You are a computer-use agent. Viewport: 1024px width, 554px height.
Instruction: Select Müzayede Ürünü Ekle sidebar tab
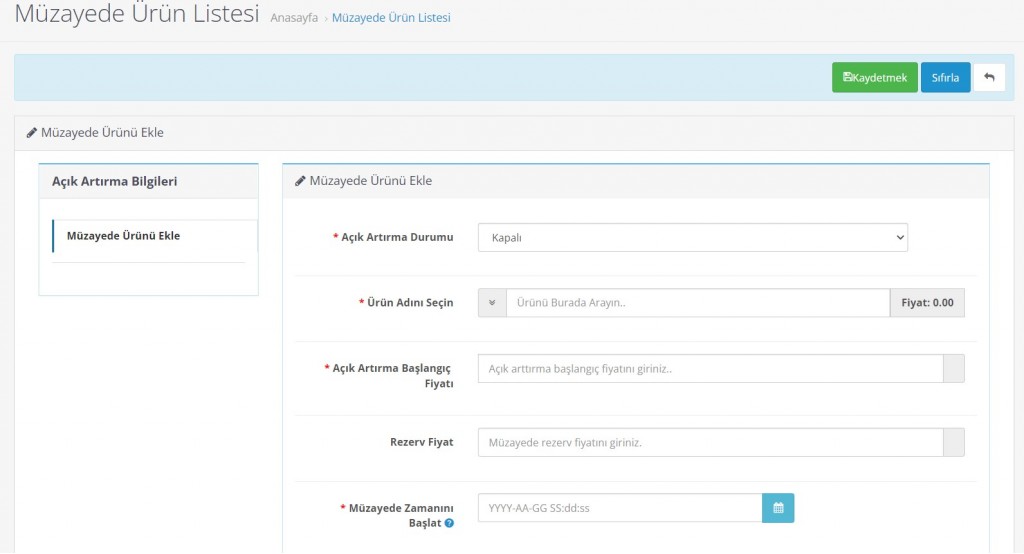click(123, 236)
